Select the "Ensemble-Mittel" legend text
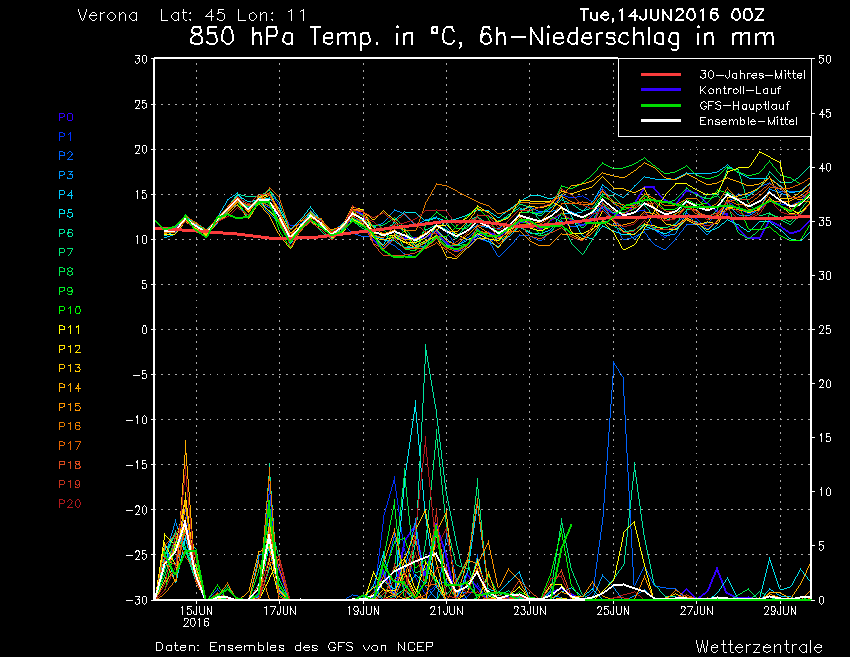 (748, 121)
